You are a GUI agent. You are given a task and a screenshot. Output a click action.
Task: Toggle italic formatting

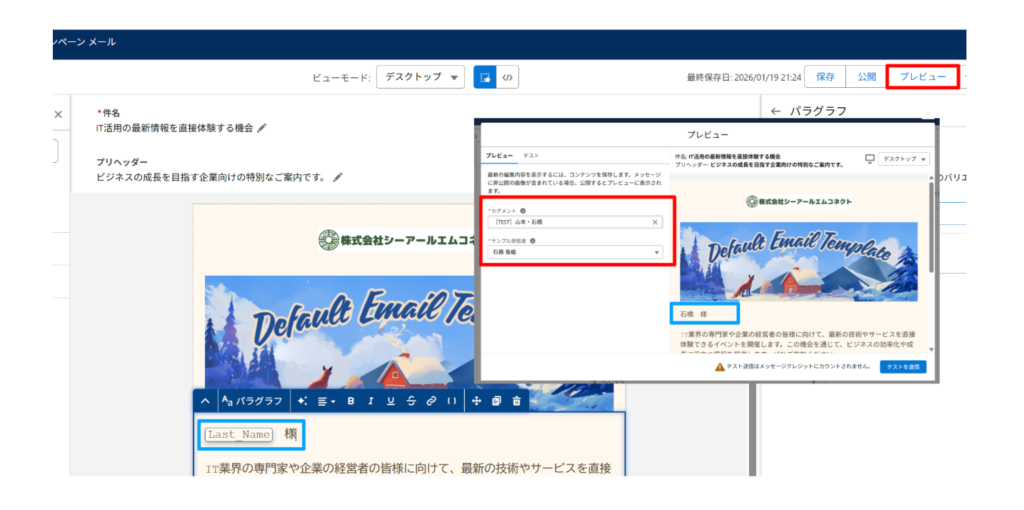pyautogui.click(x=370, y=401)
